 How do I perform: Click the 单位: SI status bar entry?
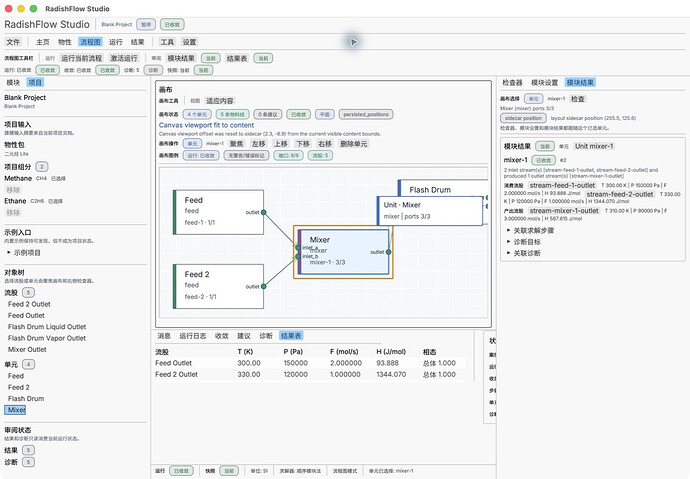coord(259,471)
